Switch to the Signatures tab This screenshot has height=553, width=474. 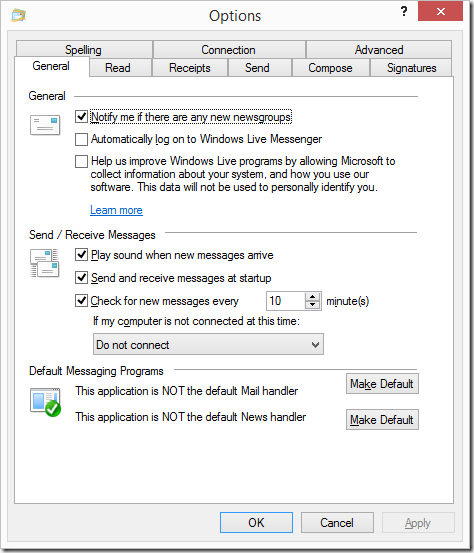[x=411, y=68]
